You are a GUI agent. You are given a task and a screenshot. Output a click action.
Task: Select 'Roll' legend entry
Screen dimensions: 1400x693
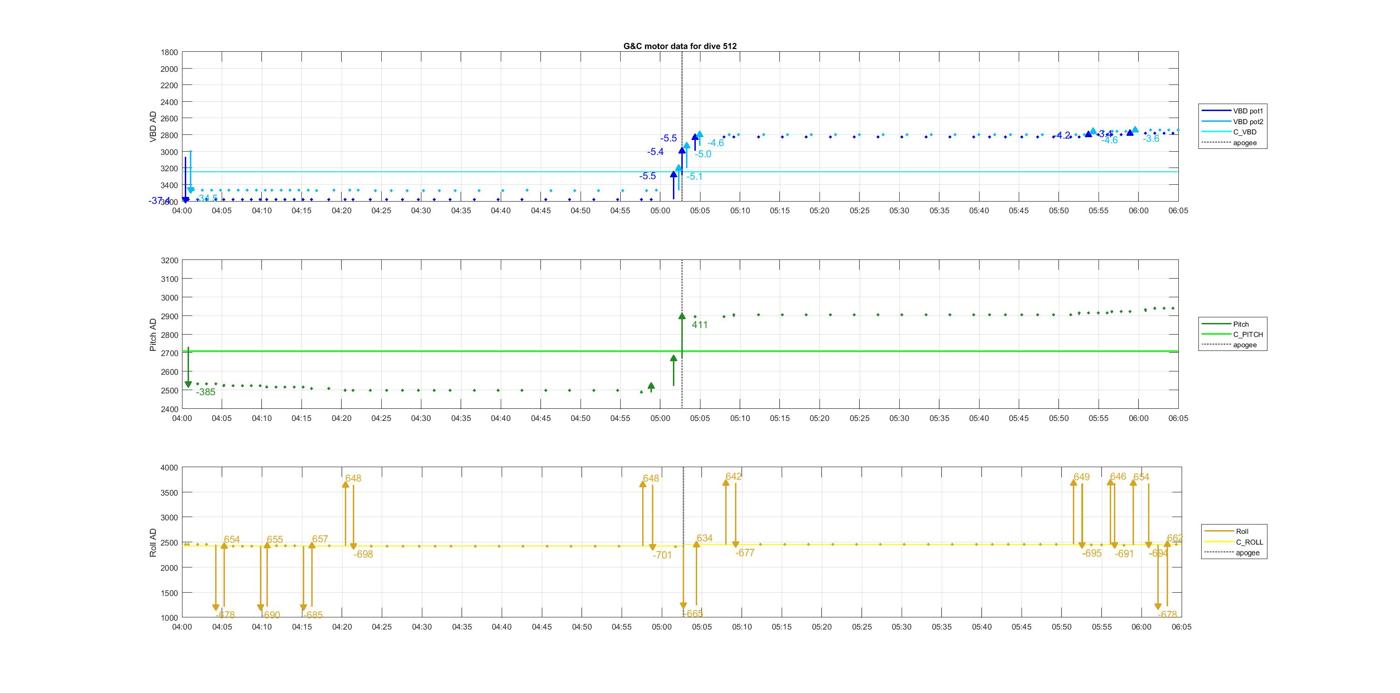[1242, 532]
